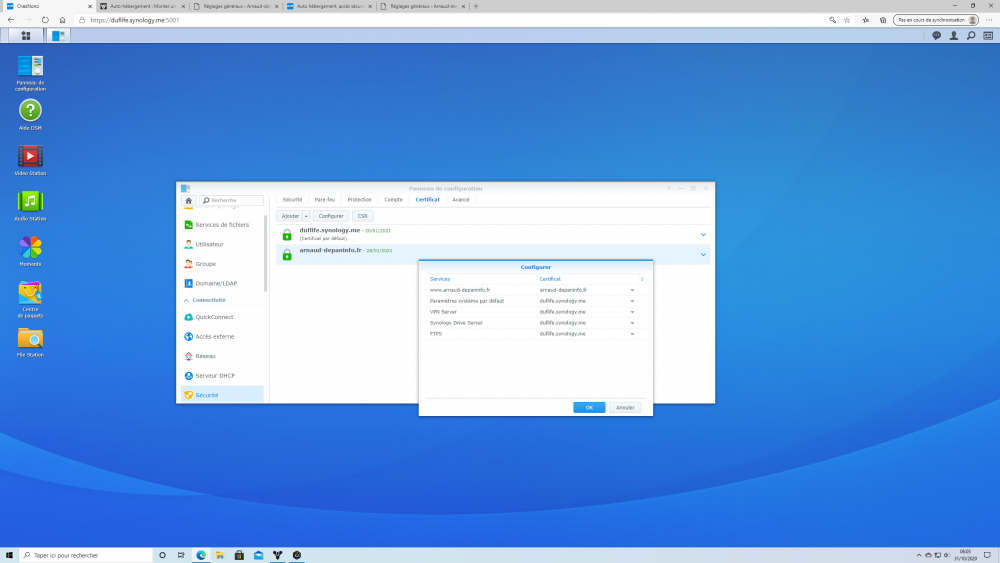Viewport: 1000px width, 563px height.
Task: Switch to the Protection tab
Action: 359,199
